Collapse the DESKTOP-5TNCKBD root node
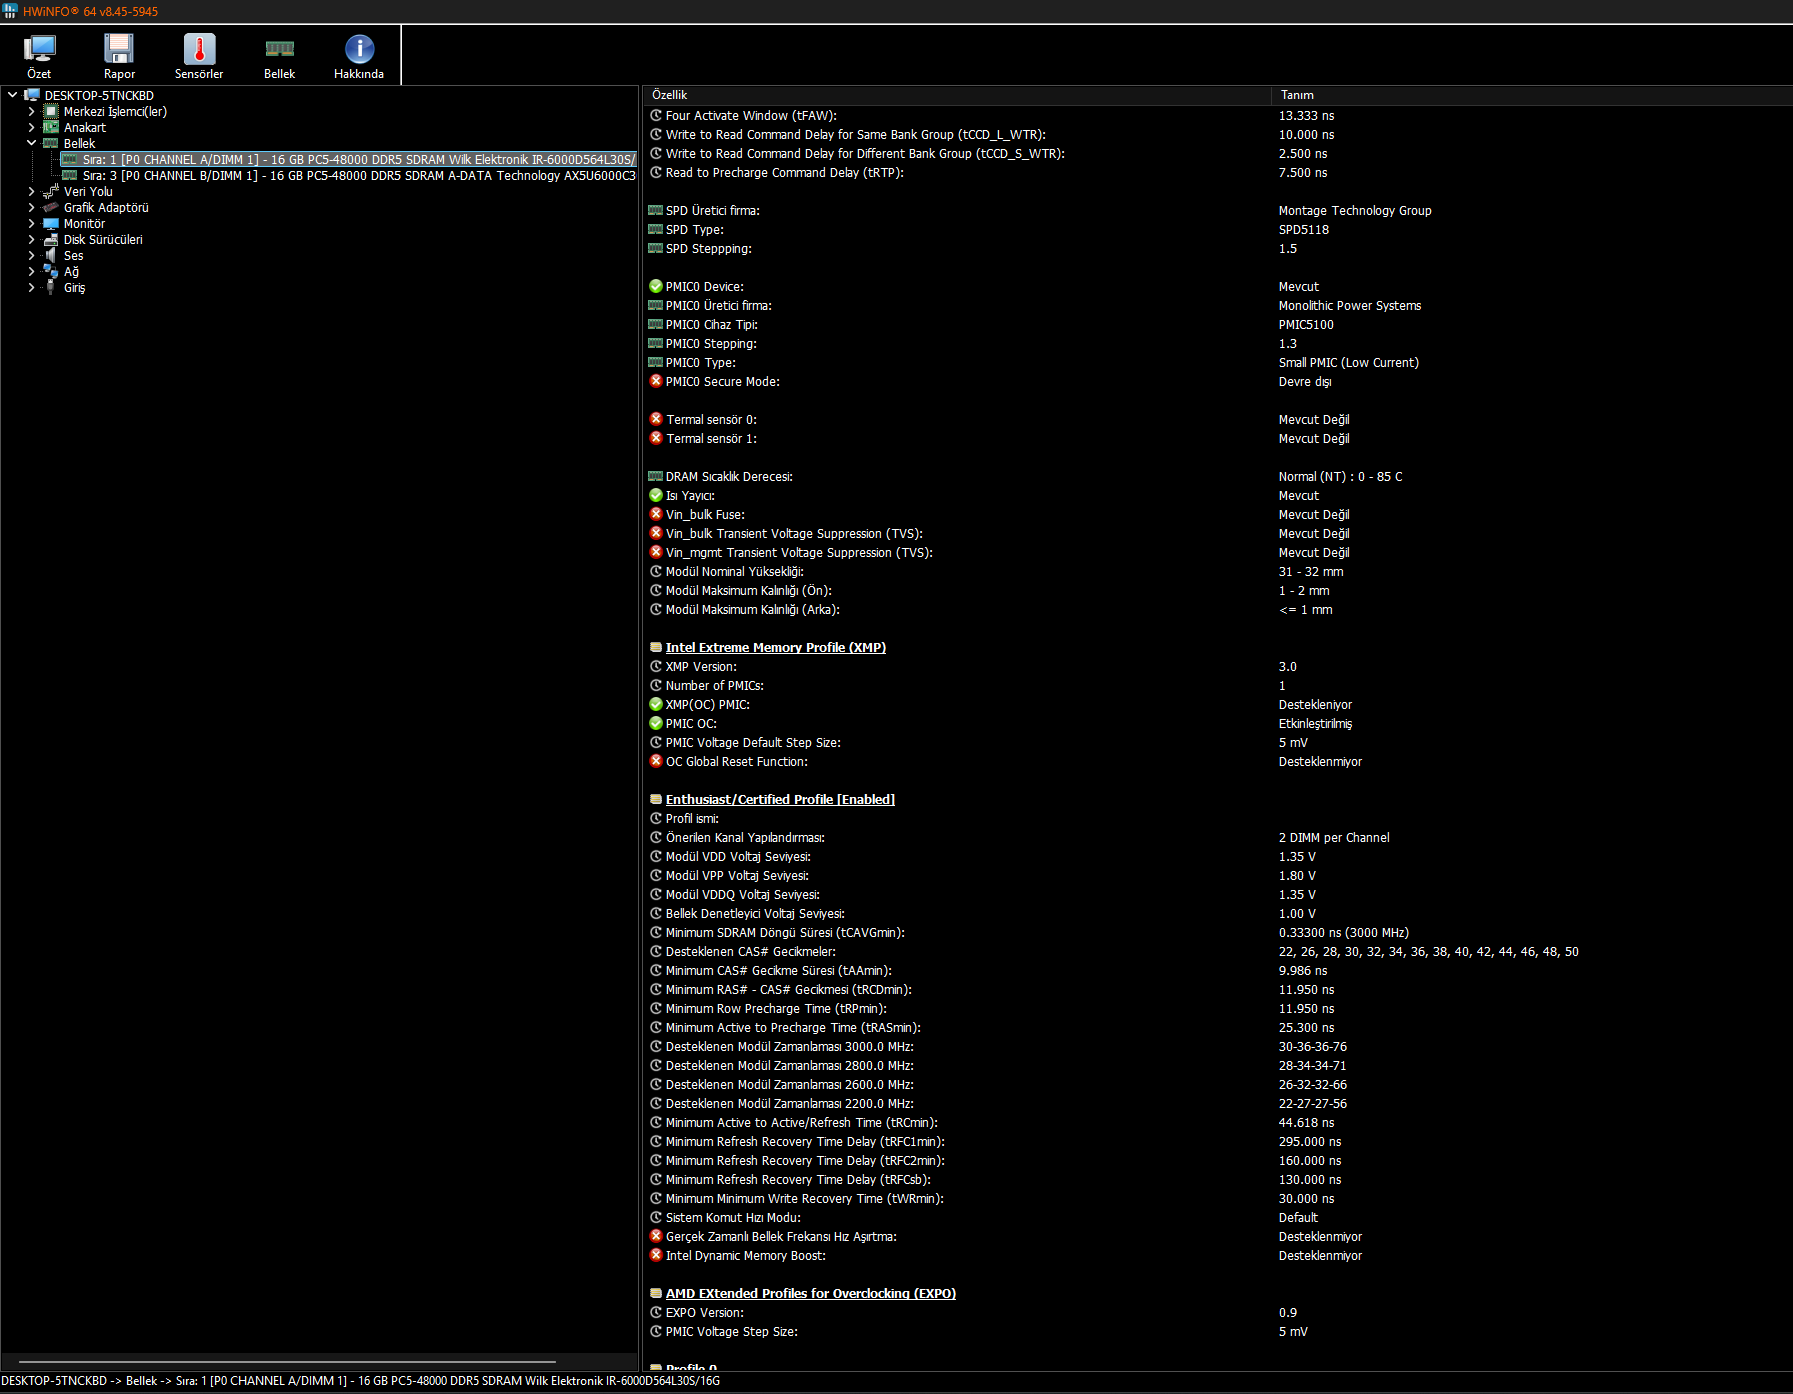Viewport: 1793px width, 1394px height. click(x=12, y=95)
